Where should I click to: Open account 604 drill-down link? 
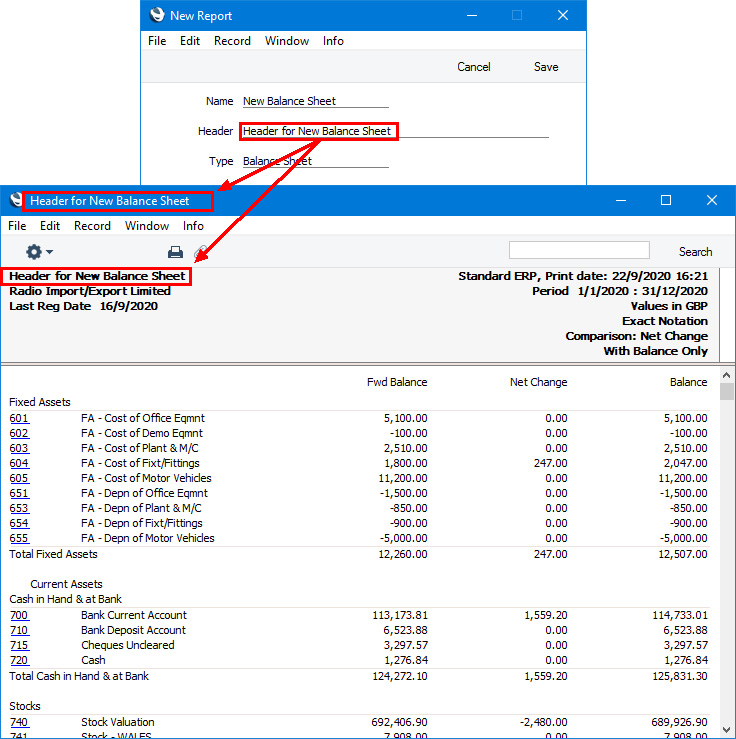click(x=19, y=463)
